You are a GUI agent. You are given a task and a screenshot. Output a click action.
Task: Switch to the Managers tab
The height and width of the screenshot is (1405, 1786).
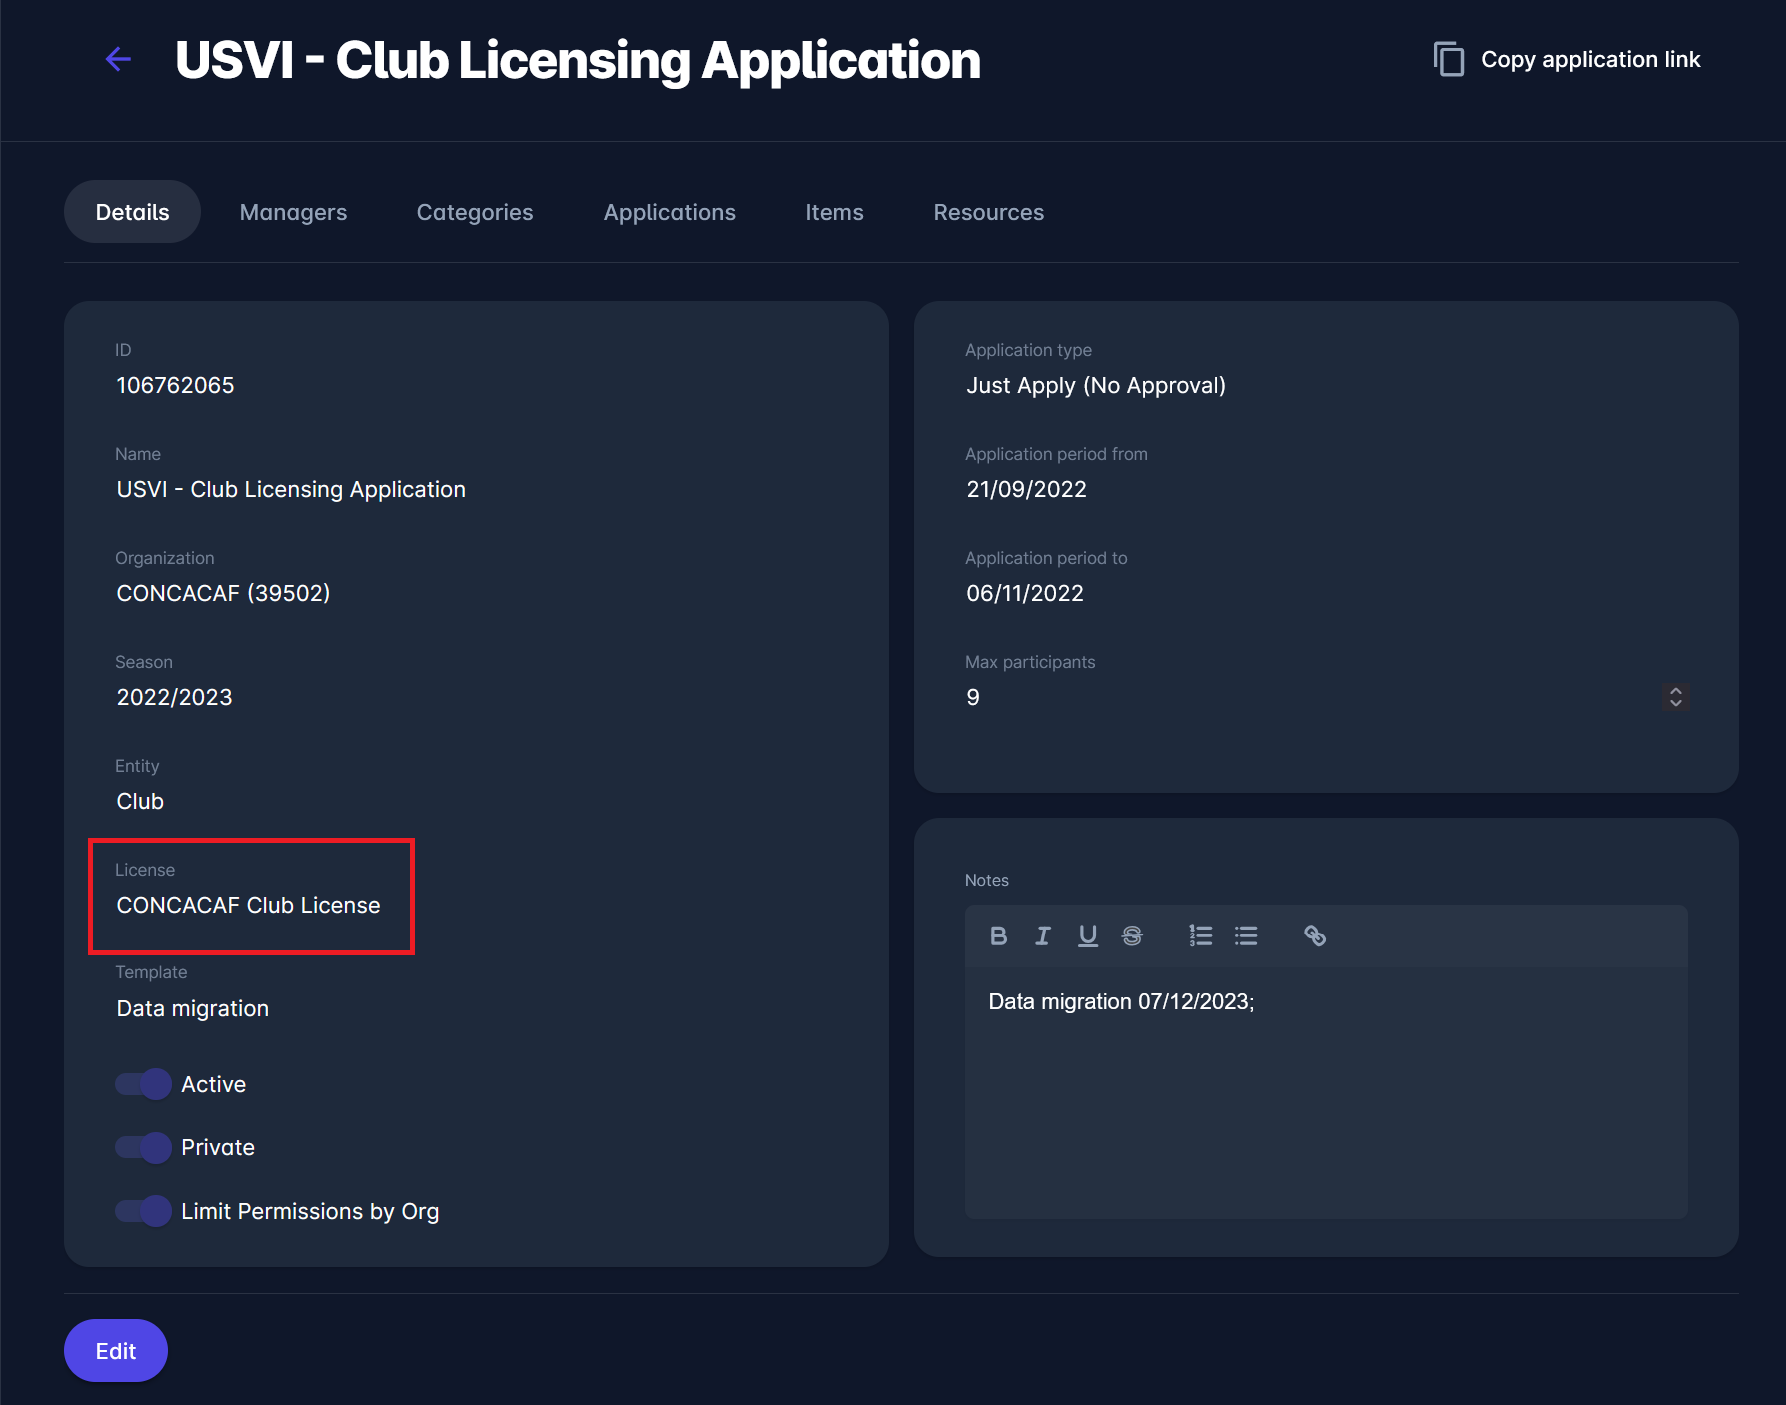293,212
